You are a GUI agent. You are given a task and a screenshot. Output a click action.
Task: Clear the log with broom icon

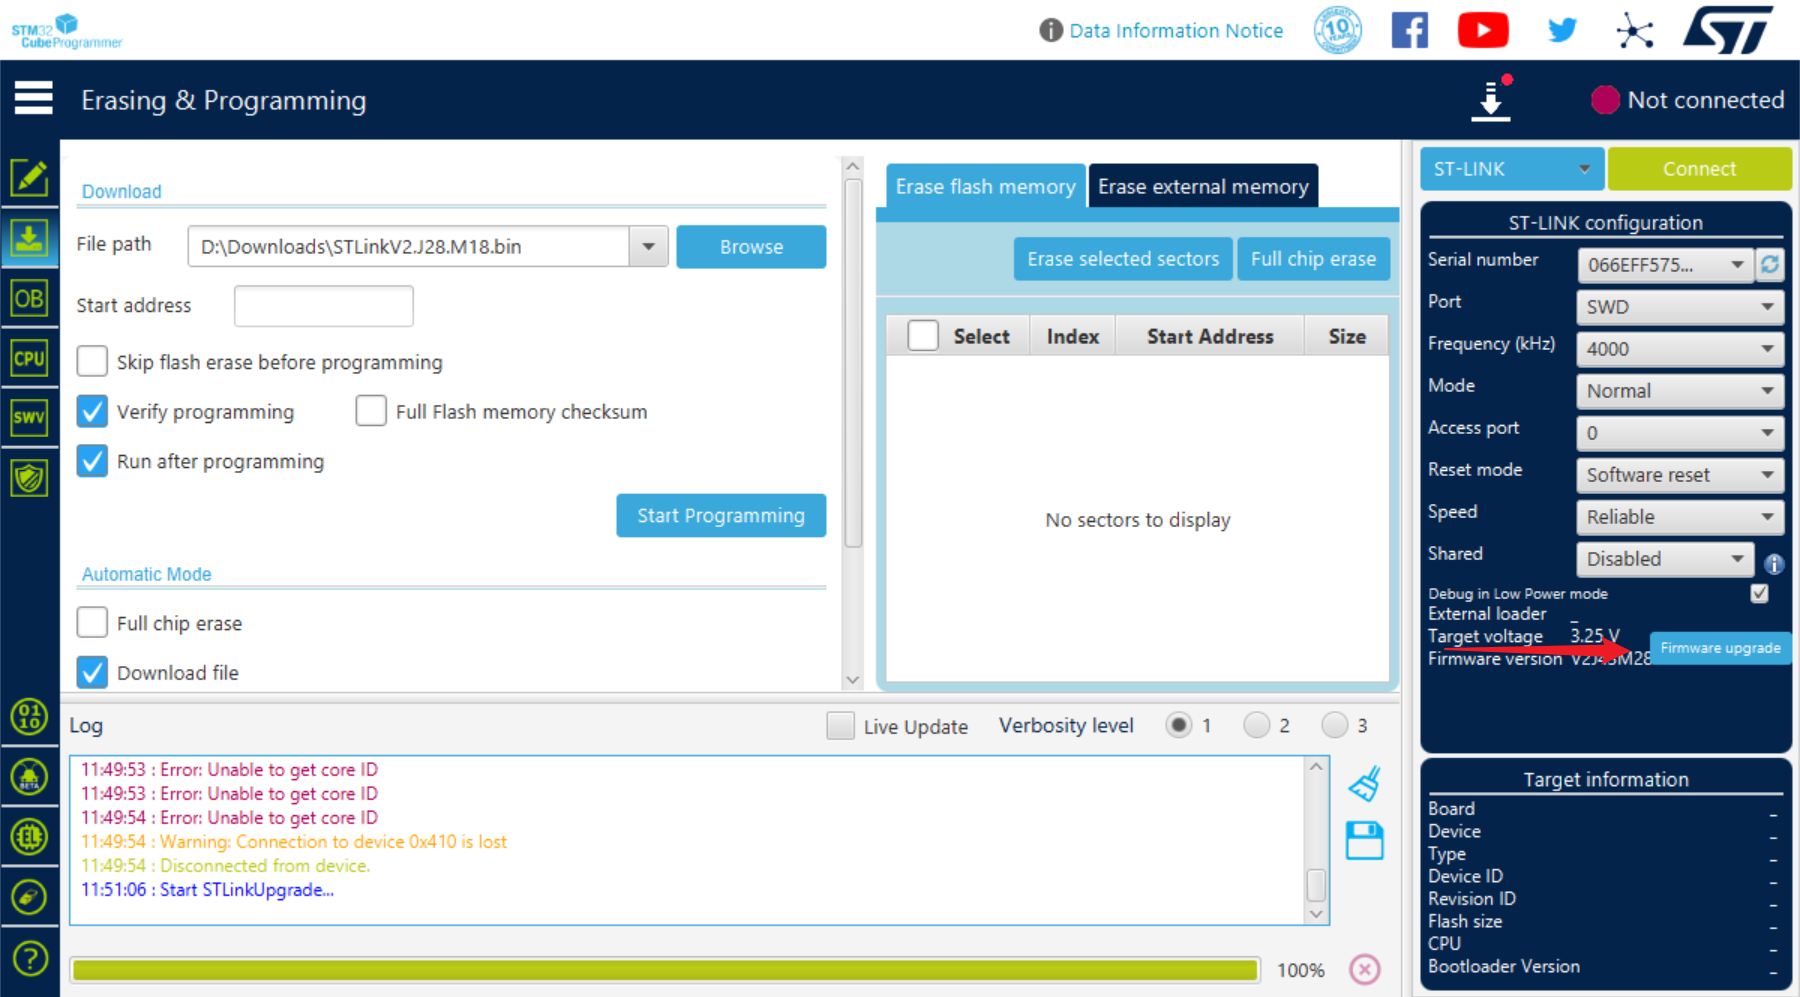[x=1365, y=784]
